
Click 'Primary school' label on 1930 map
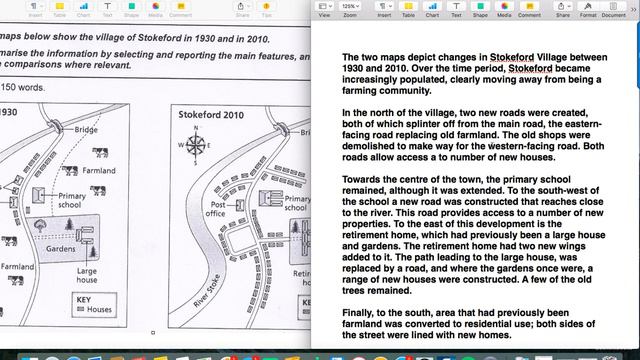coord(72,200)
